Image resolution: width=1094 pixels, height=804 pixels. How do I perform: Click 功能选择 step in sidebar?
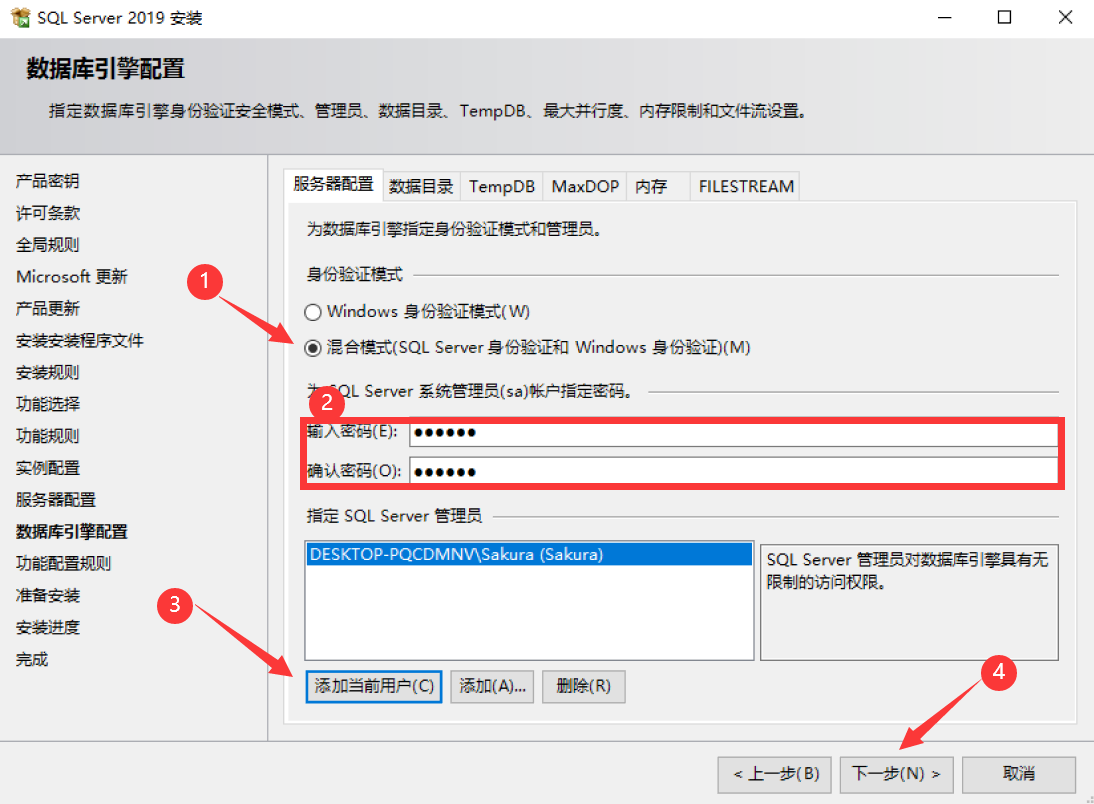47,404
